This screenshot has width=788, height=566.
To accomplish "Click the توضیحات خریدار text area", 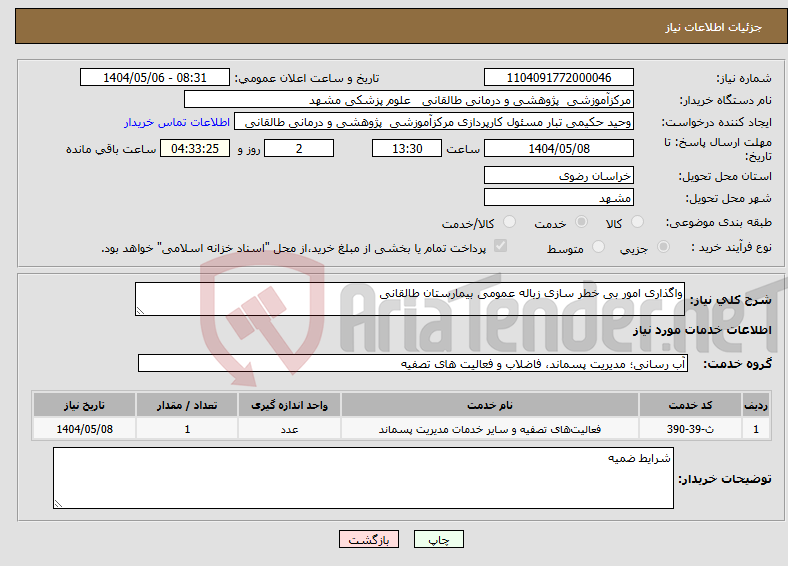I will click(x=363, y=478).
